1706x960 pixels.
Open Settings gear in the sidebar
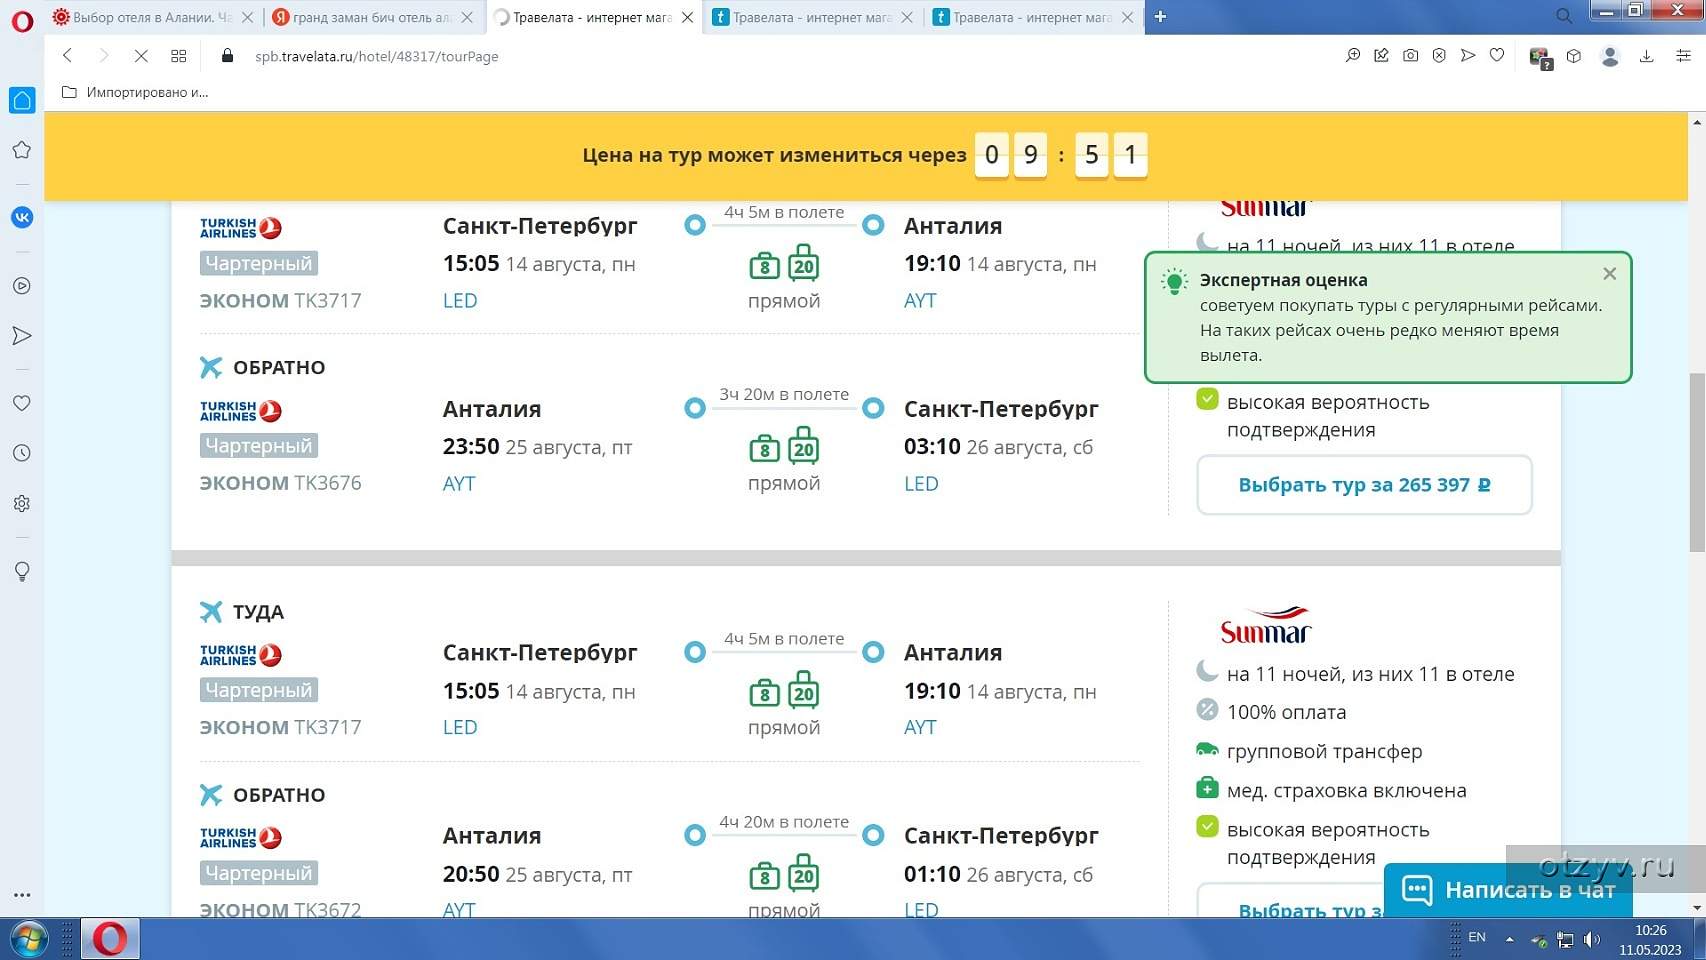[22, 503]
